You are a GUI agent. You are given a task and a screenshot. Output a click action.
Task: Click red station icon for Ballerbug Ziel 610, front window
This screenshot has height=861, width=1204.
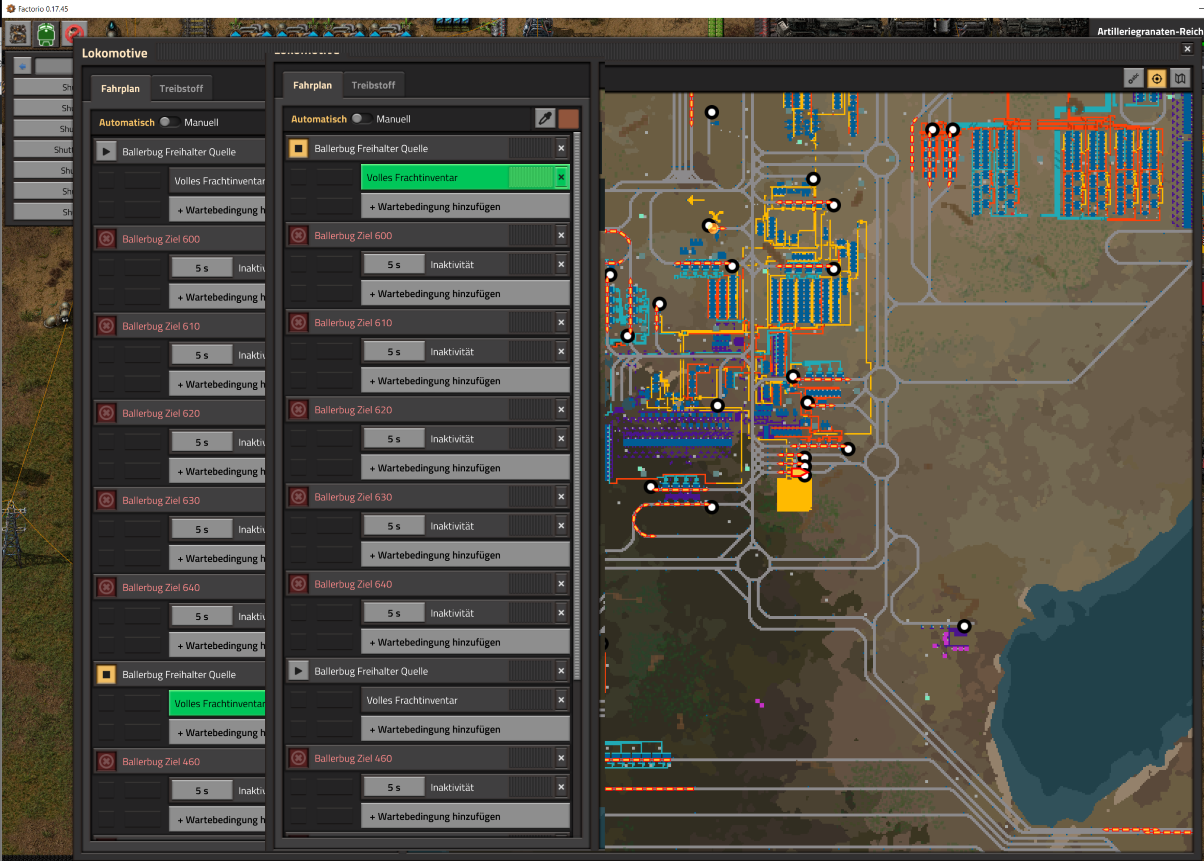(298, 323)
